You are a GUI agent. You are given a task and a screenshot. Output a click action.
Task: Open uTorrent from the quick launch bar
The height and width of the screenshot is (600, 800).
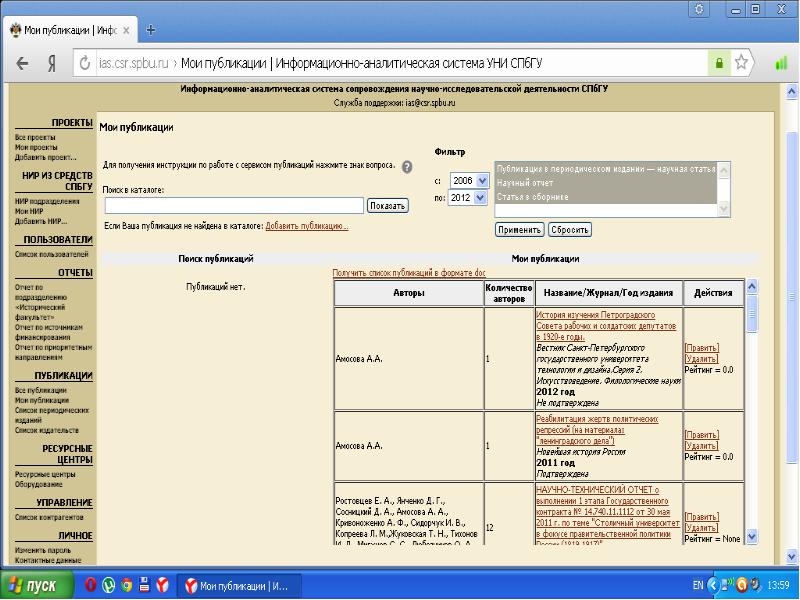[x=108, y=584]
